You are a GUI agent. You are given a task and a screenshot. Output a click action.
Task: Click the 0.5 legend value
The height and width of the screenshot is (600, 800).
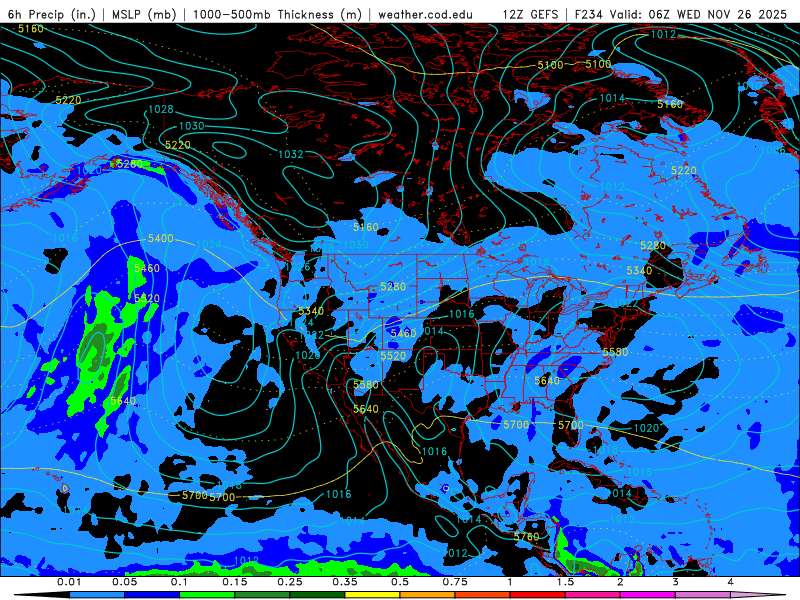(x=400, y=582)
